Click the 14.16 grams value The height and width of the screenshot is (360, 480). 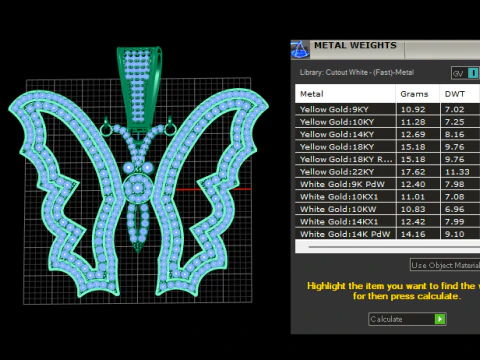coord(413,234)
